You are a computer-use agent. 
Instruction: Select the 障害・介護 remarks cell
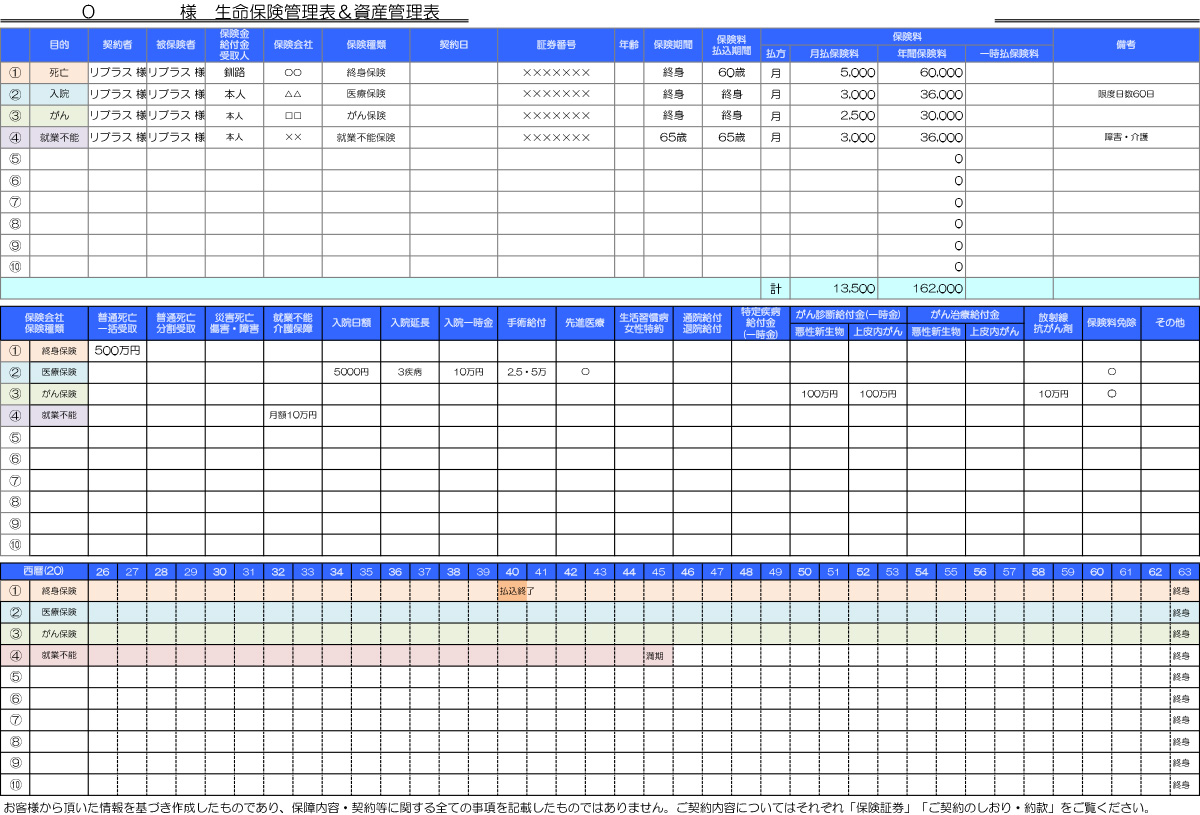(x=1125, y=137)
